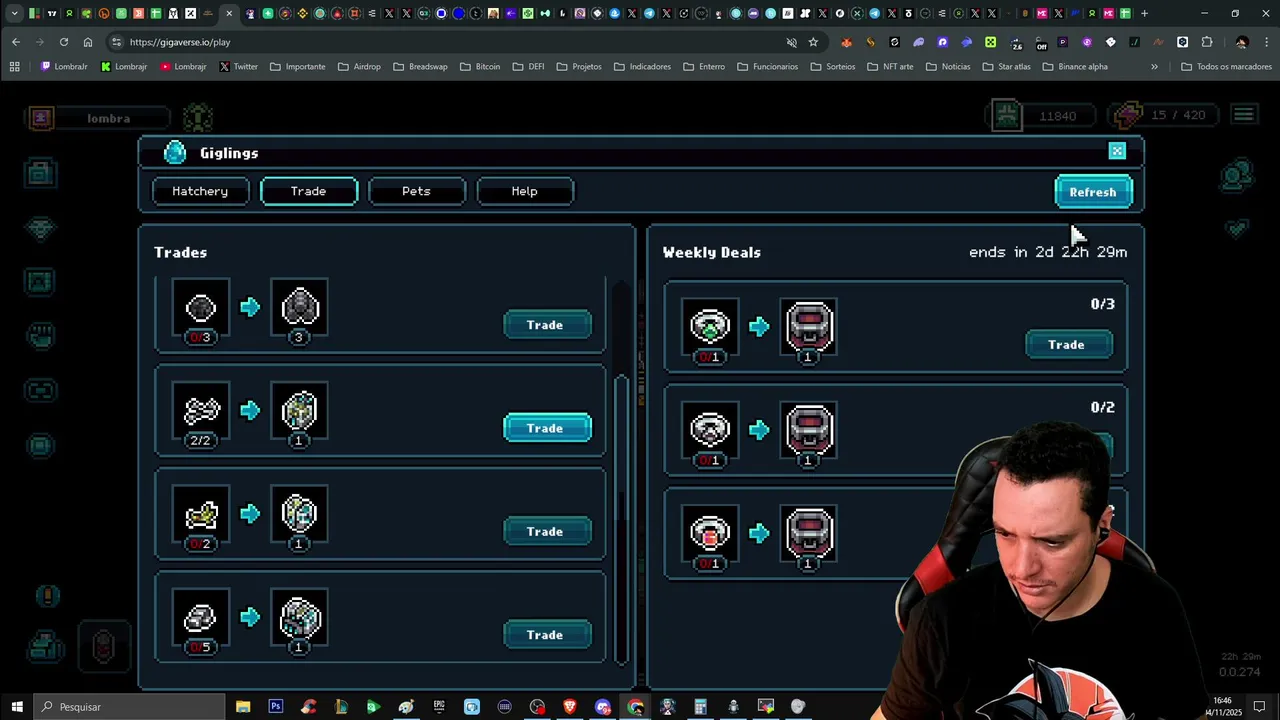Viewport: 1280px width, 720px height.
Task: Open the Breadswap bookmarks folder
Action: 420,67
